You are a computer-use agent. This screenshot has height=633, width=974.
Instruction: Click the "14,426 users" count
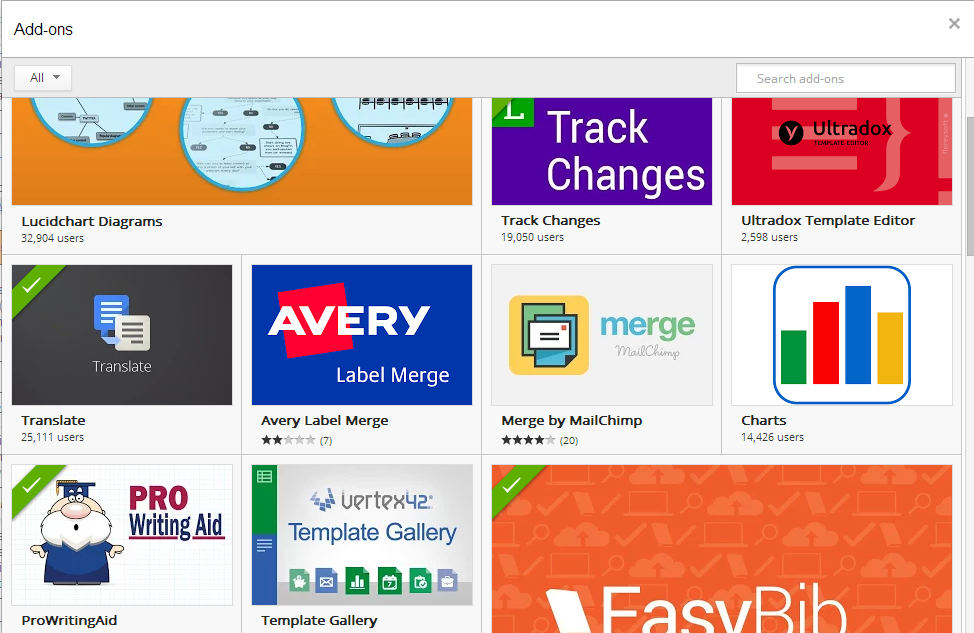point(772,437)
